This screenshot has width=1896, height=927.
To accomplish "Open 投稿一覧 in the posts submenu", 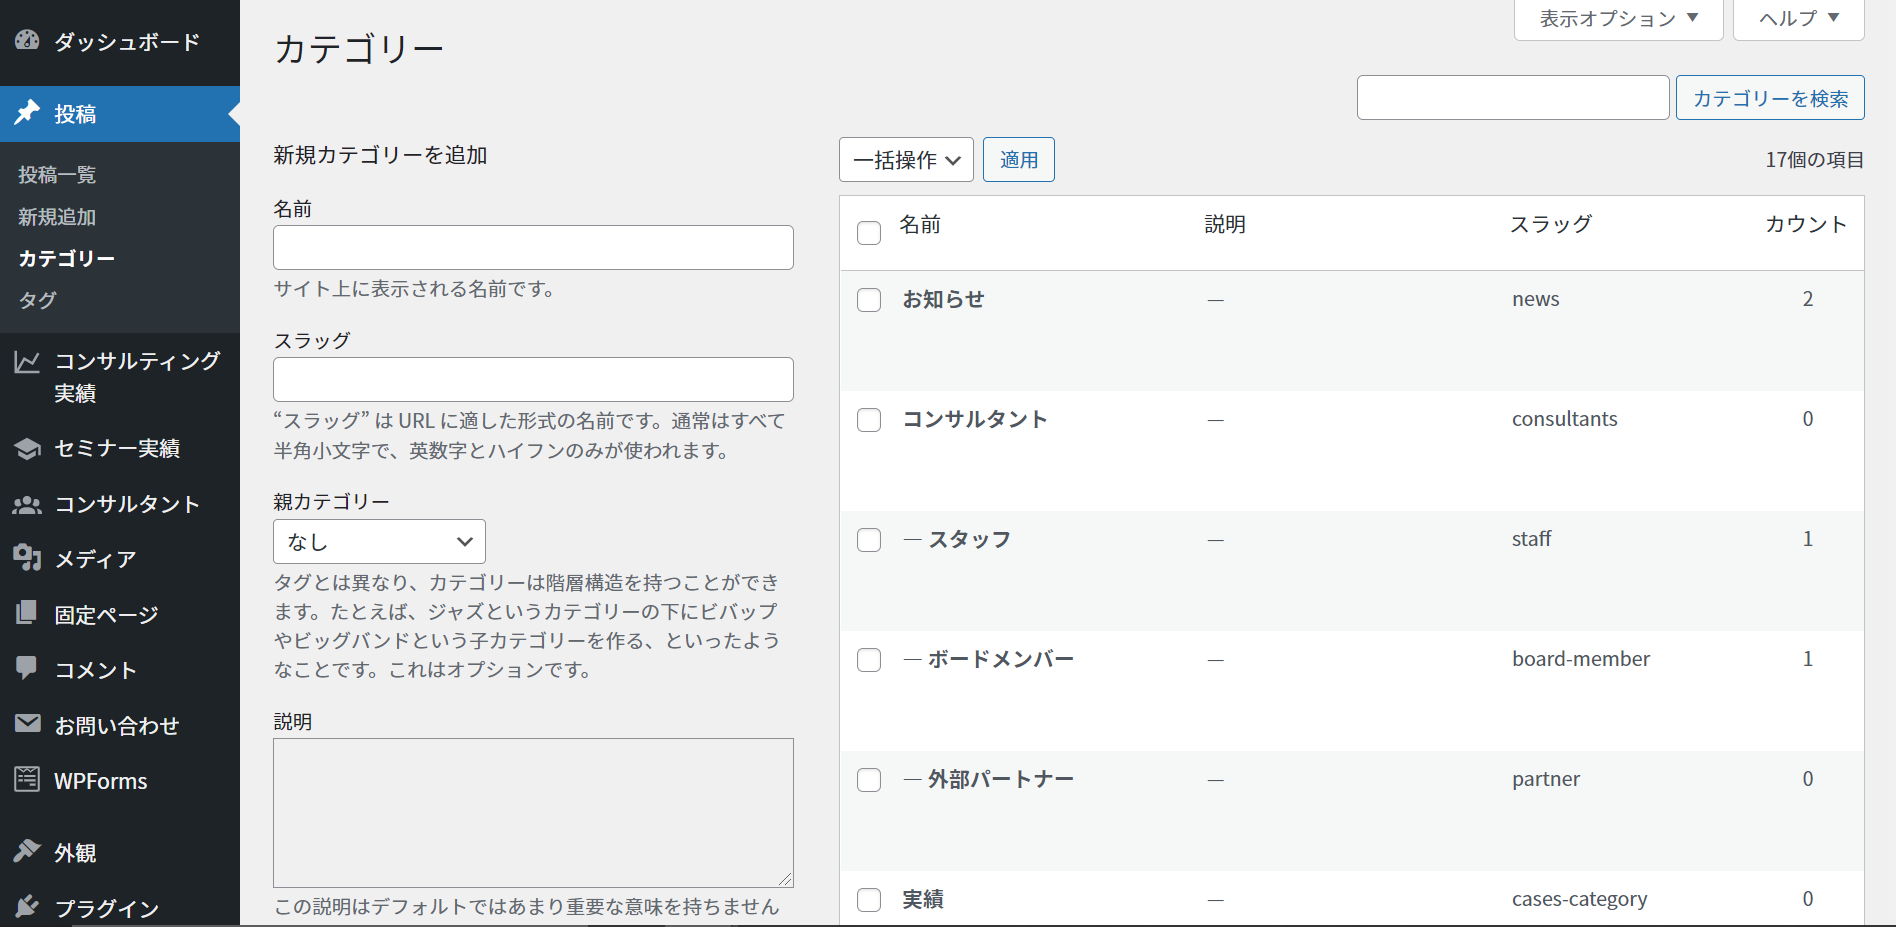I will 57,175.
